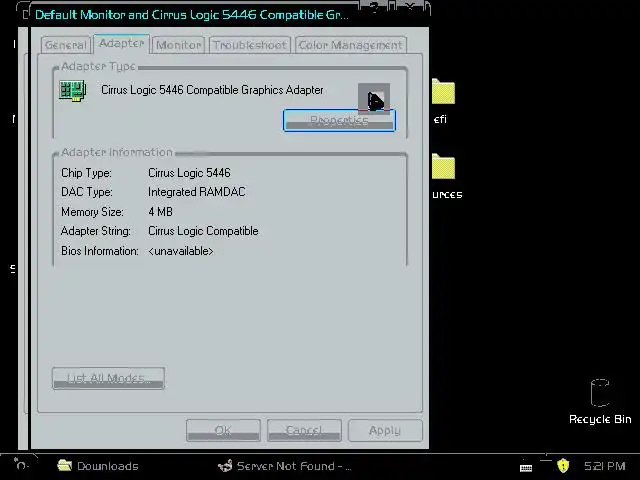Click the graphics adapter card icon
This screenshot has height=480, width=640.
pyautogui.click(x=72, y=91)
